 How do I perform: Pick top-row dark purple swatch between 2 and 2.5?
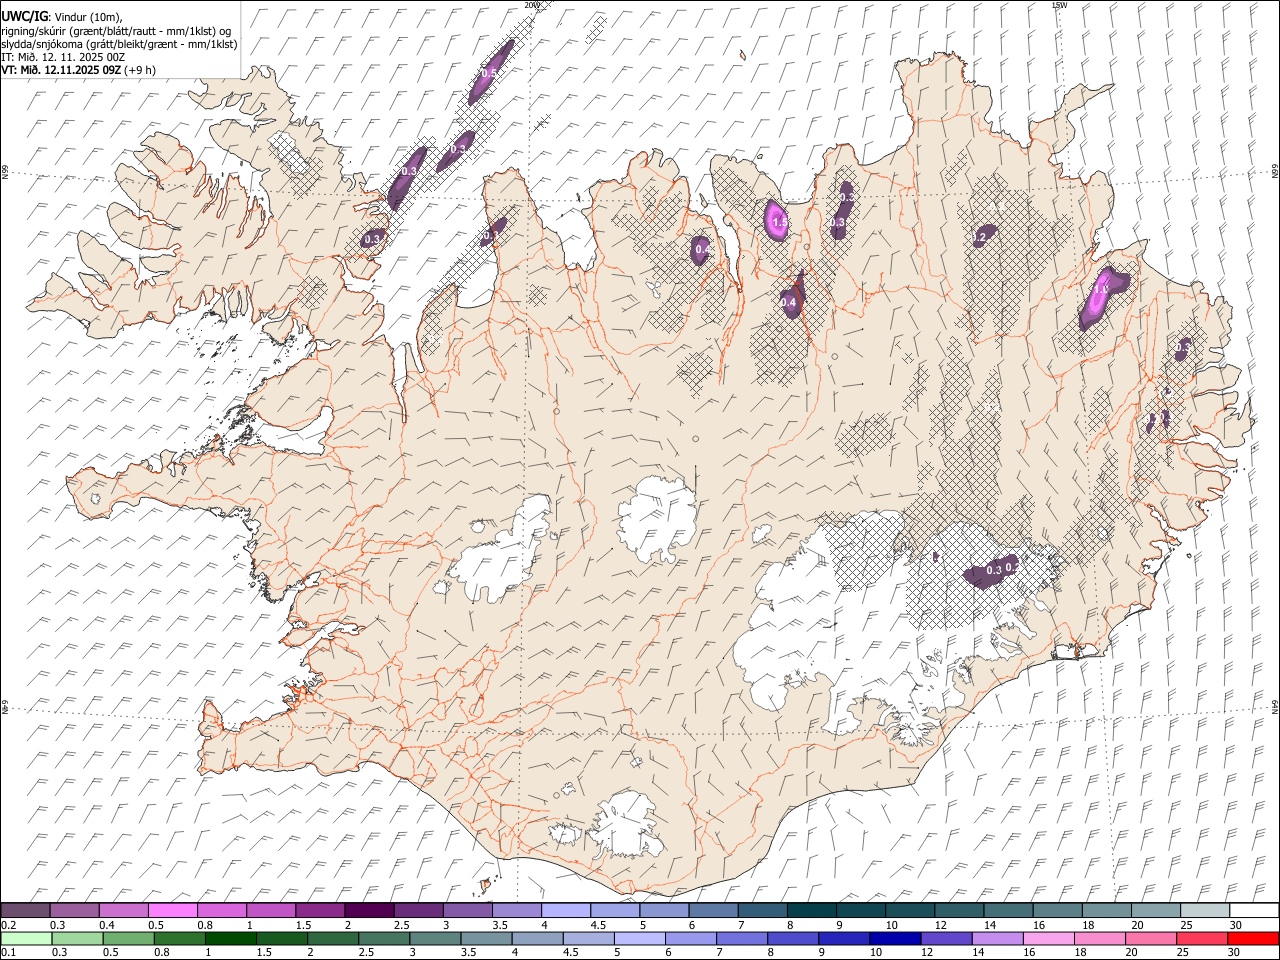tap(369, 911)
